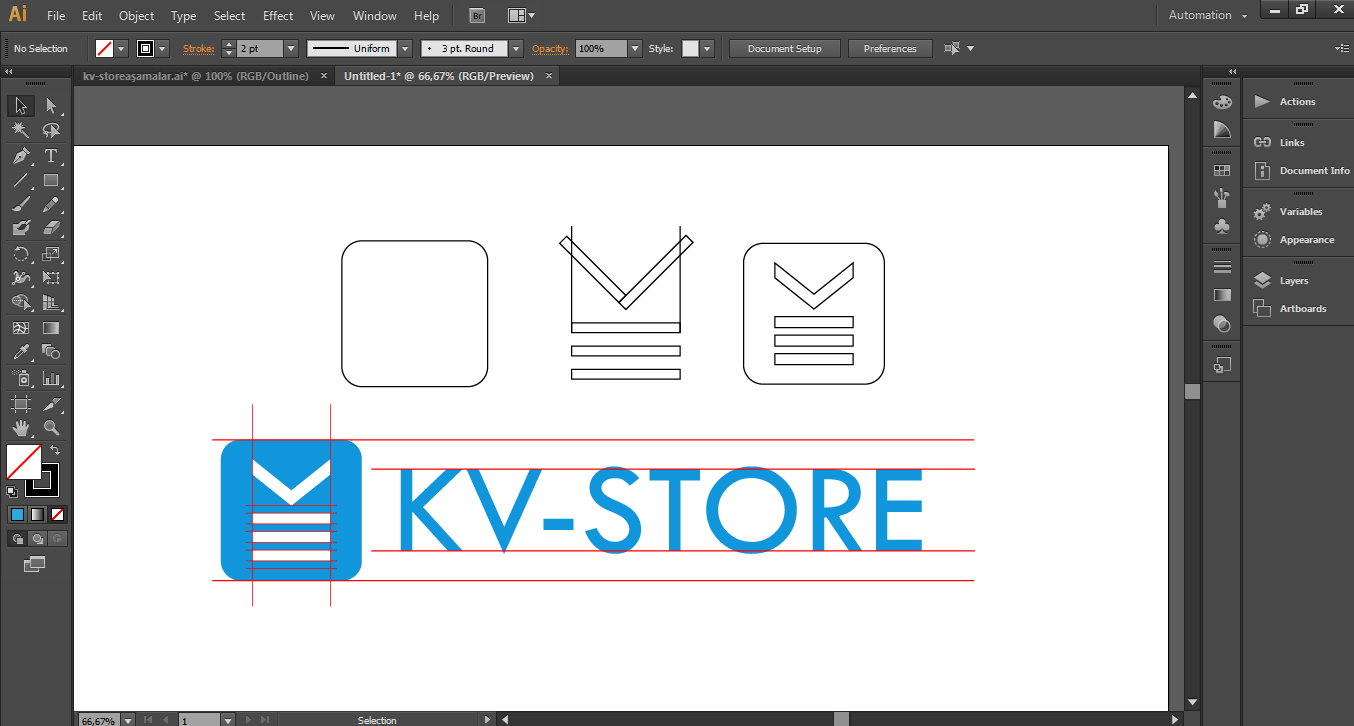
Task: Open fill color dropdown in control bar
Action: click(x=121, y=48)
